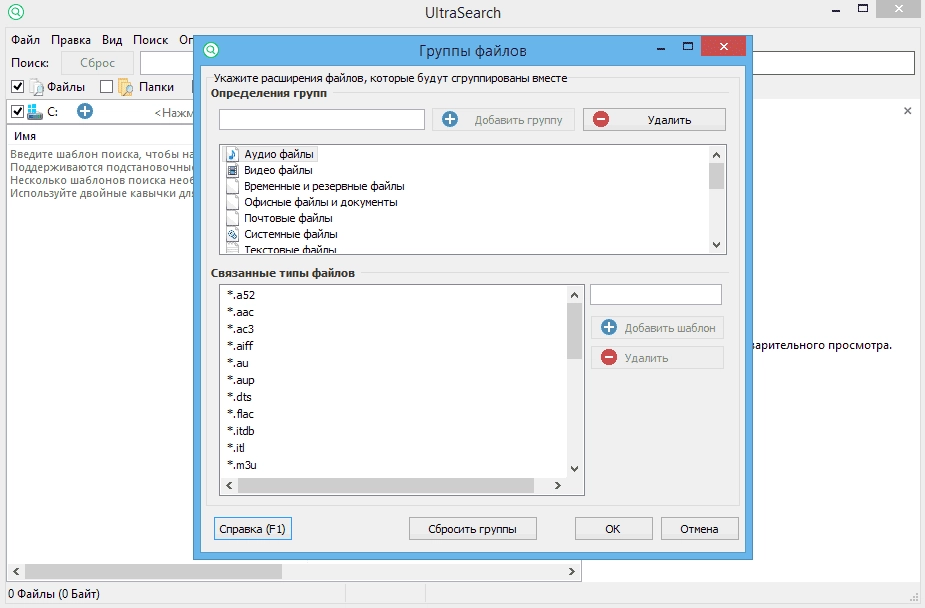Screen dimensions: 925x608
Task: Click the group list scroll-down arrow
Action: pos(717,245)
